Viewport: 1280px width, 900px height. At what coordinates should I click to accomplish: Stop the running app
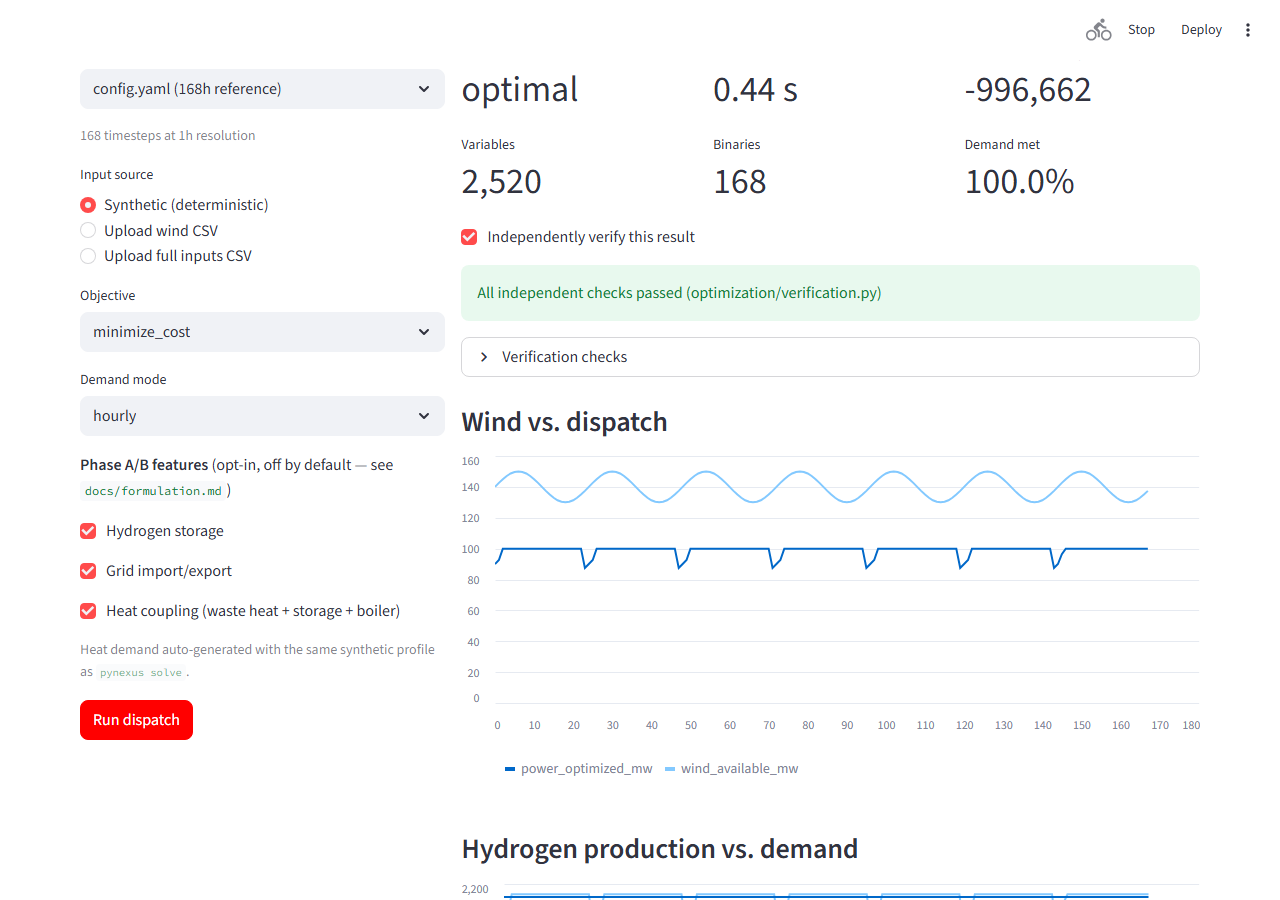(x=1141, y=30)
